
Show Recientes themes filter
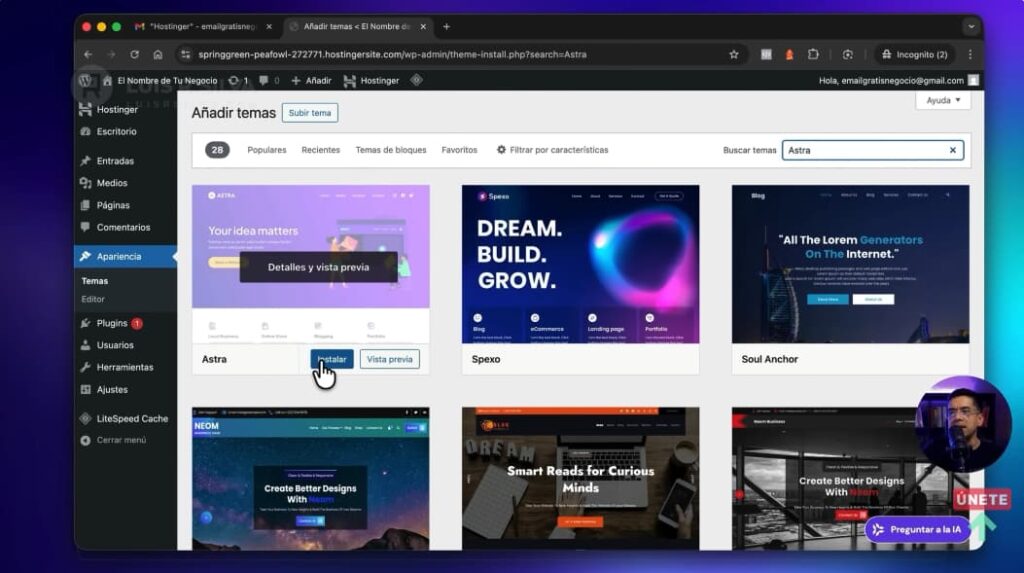point(321,150)
